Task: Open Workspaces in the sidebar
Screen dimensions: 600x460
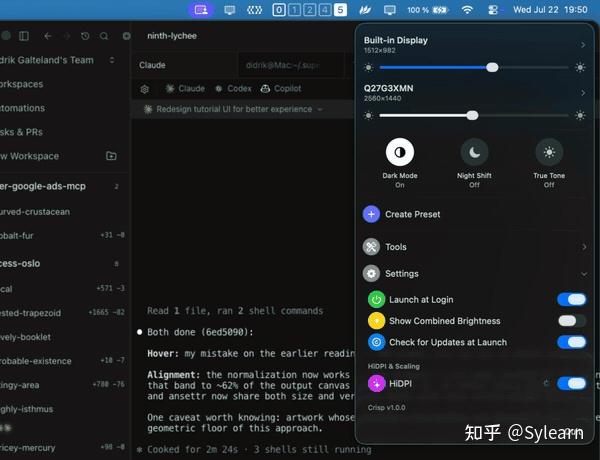Action: pyautogui.click(x=21, y=84)
